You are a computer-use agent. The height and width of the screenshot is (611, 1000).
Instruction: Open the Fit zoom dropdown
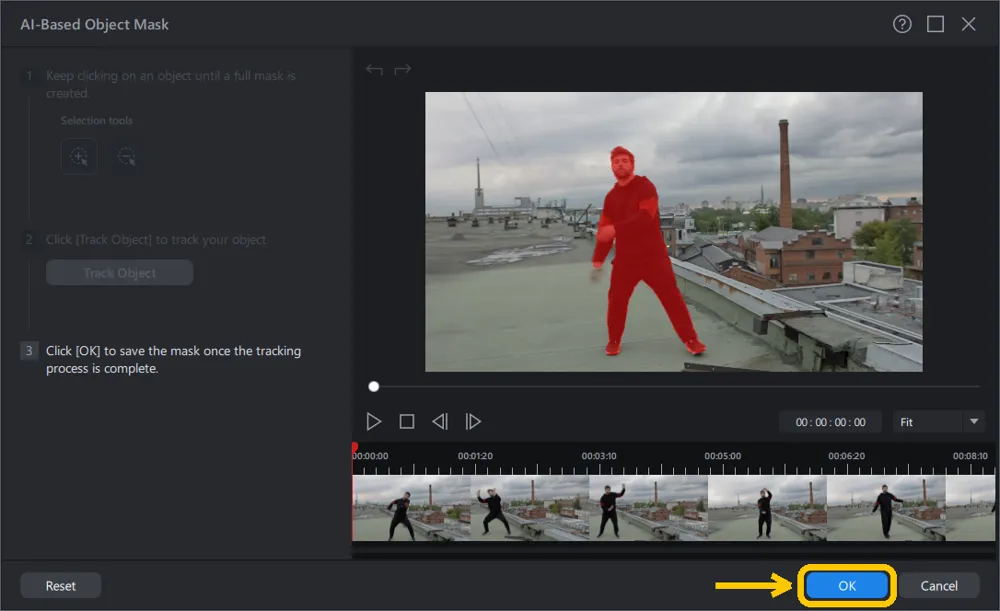coord(939,422)
